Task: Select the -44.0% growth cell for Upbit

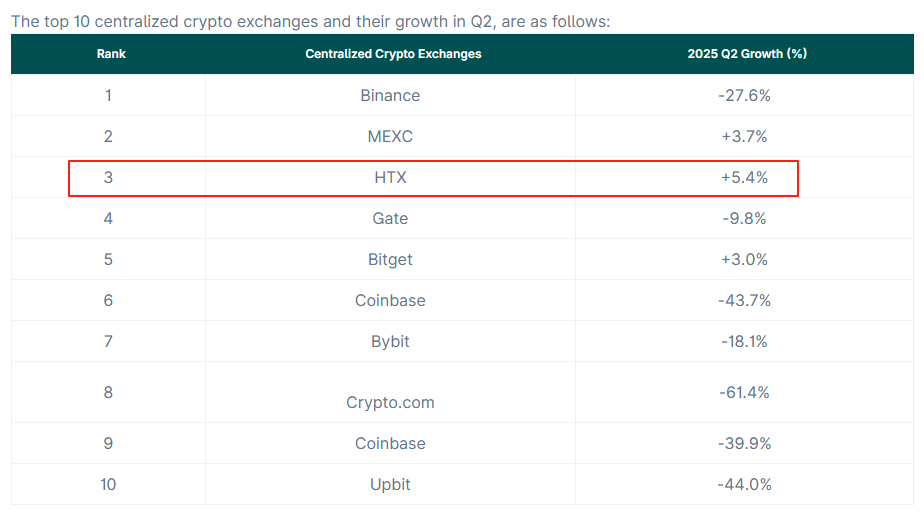Action: click(x=745, y=485)
